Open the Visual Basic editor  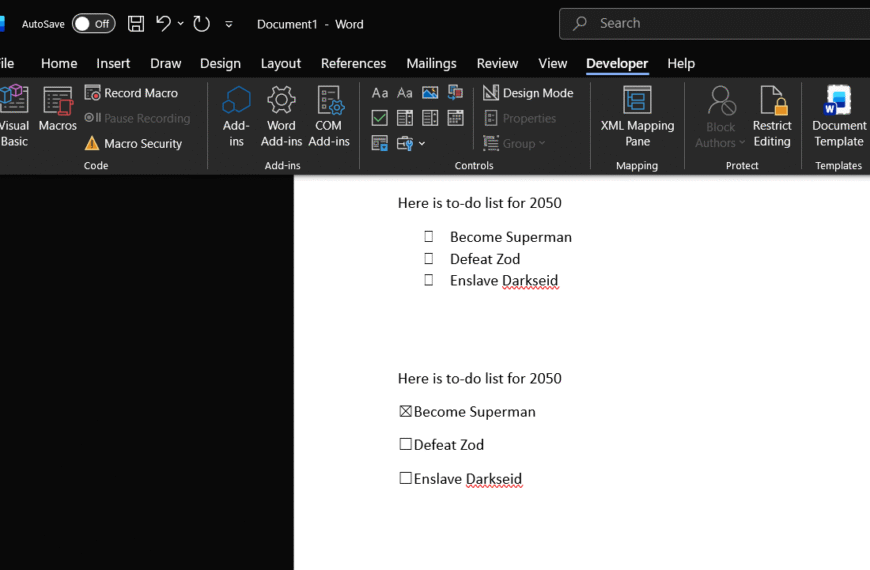(13, 117)
